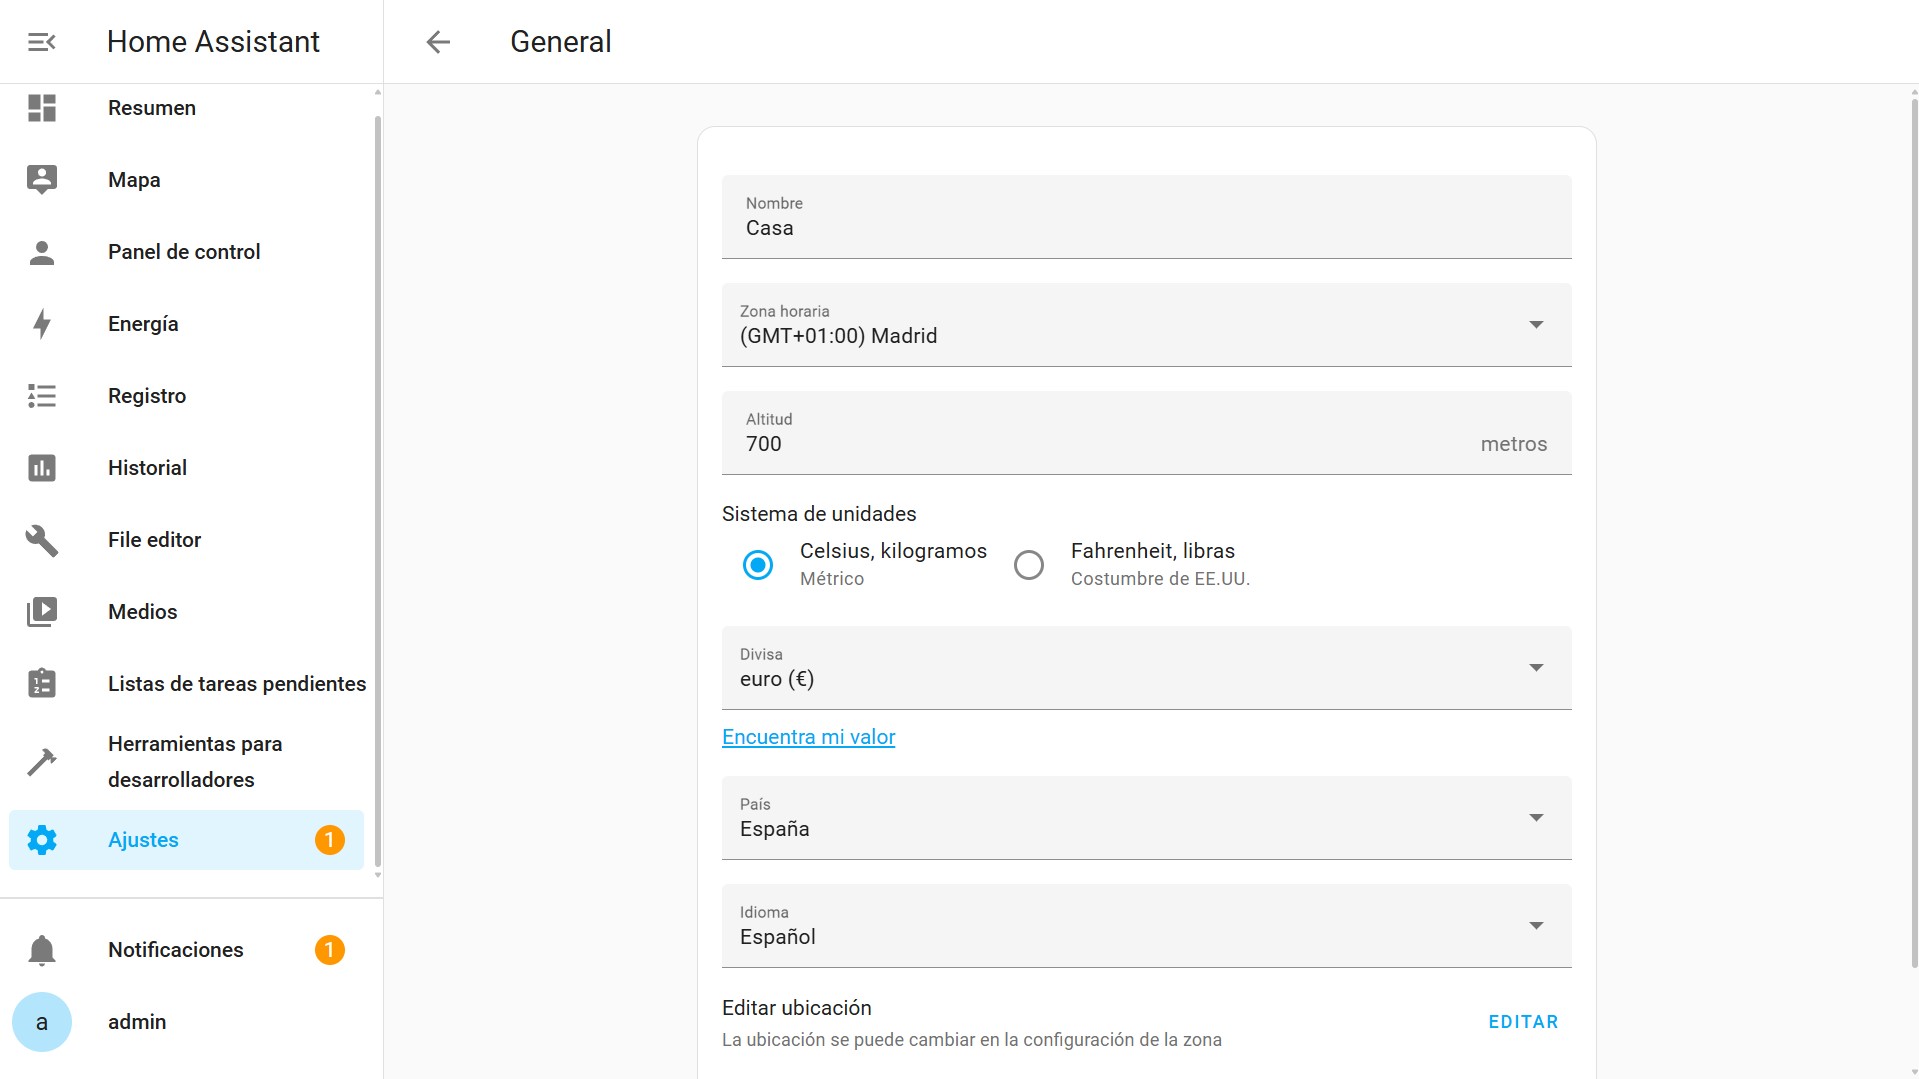This screenshot has height=1079, width=1919.
Task: Select the Fahrenheit, libras radio button
Action: 1029,565
